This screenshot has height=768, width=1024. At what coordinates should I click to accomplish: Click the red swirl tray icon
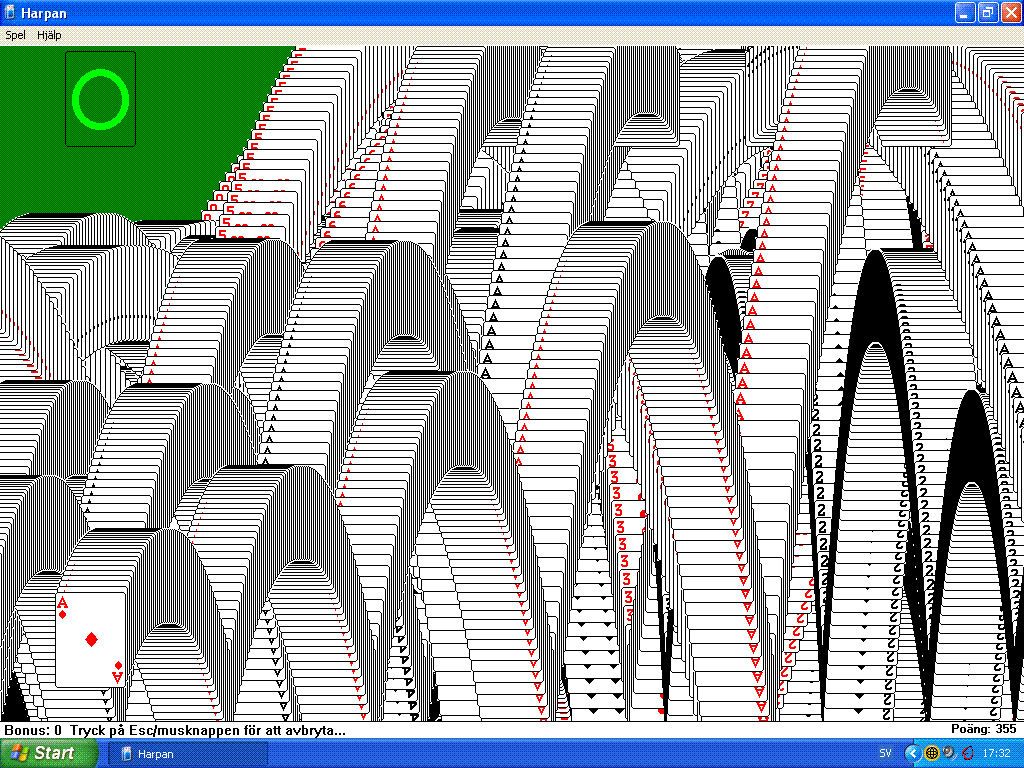967,754
